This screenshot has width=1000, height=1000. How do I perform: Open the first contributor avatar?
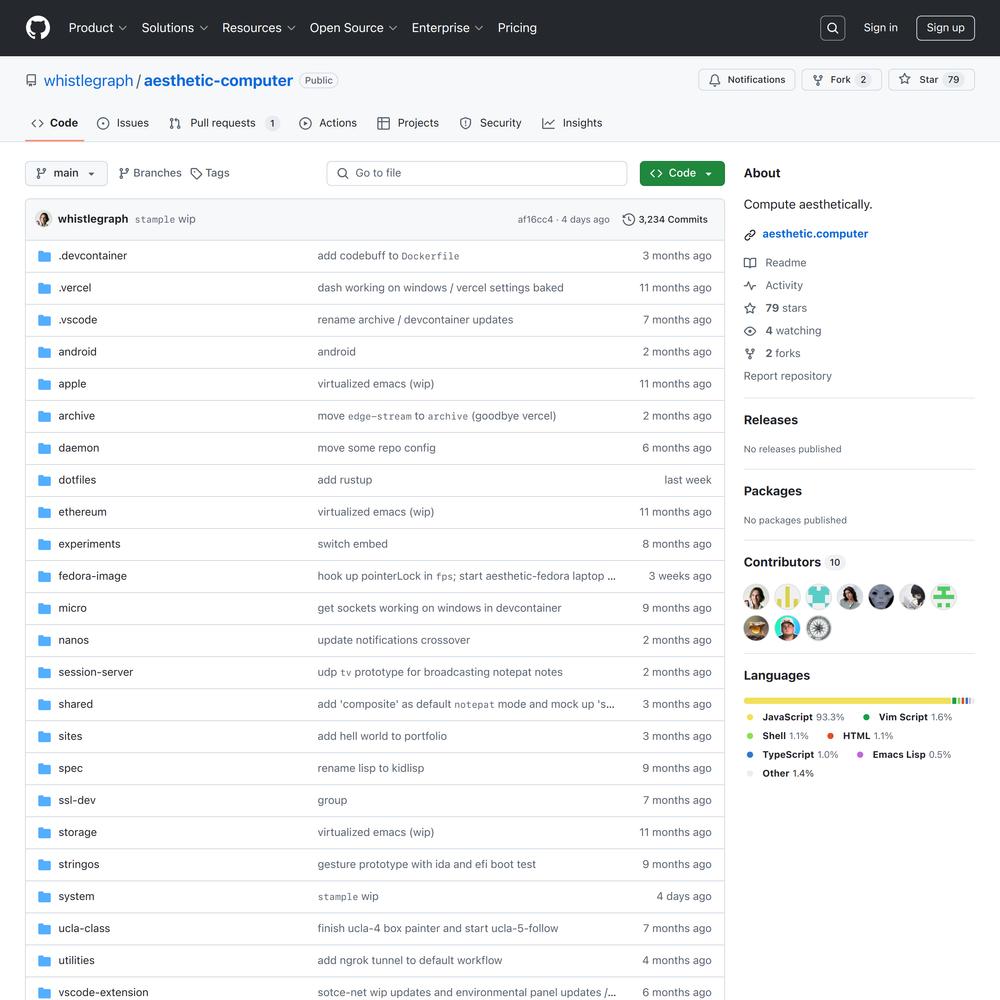tap(756, 597)
